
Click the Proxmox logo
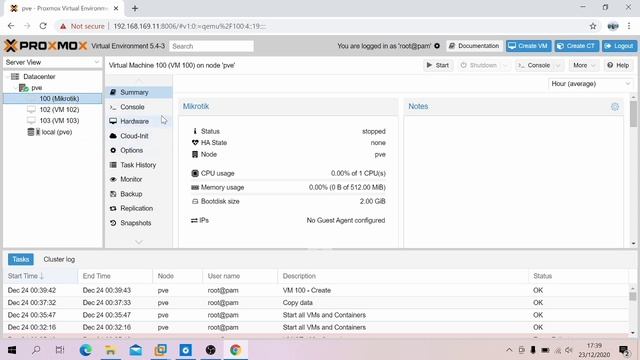(x=46, y=46)
